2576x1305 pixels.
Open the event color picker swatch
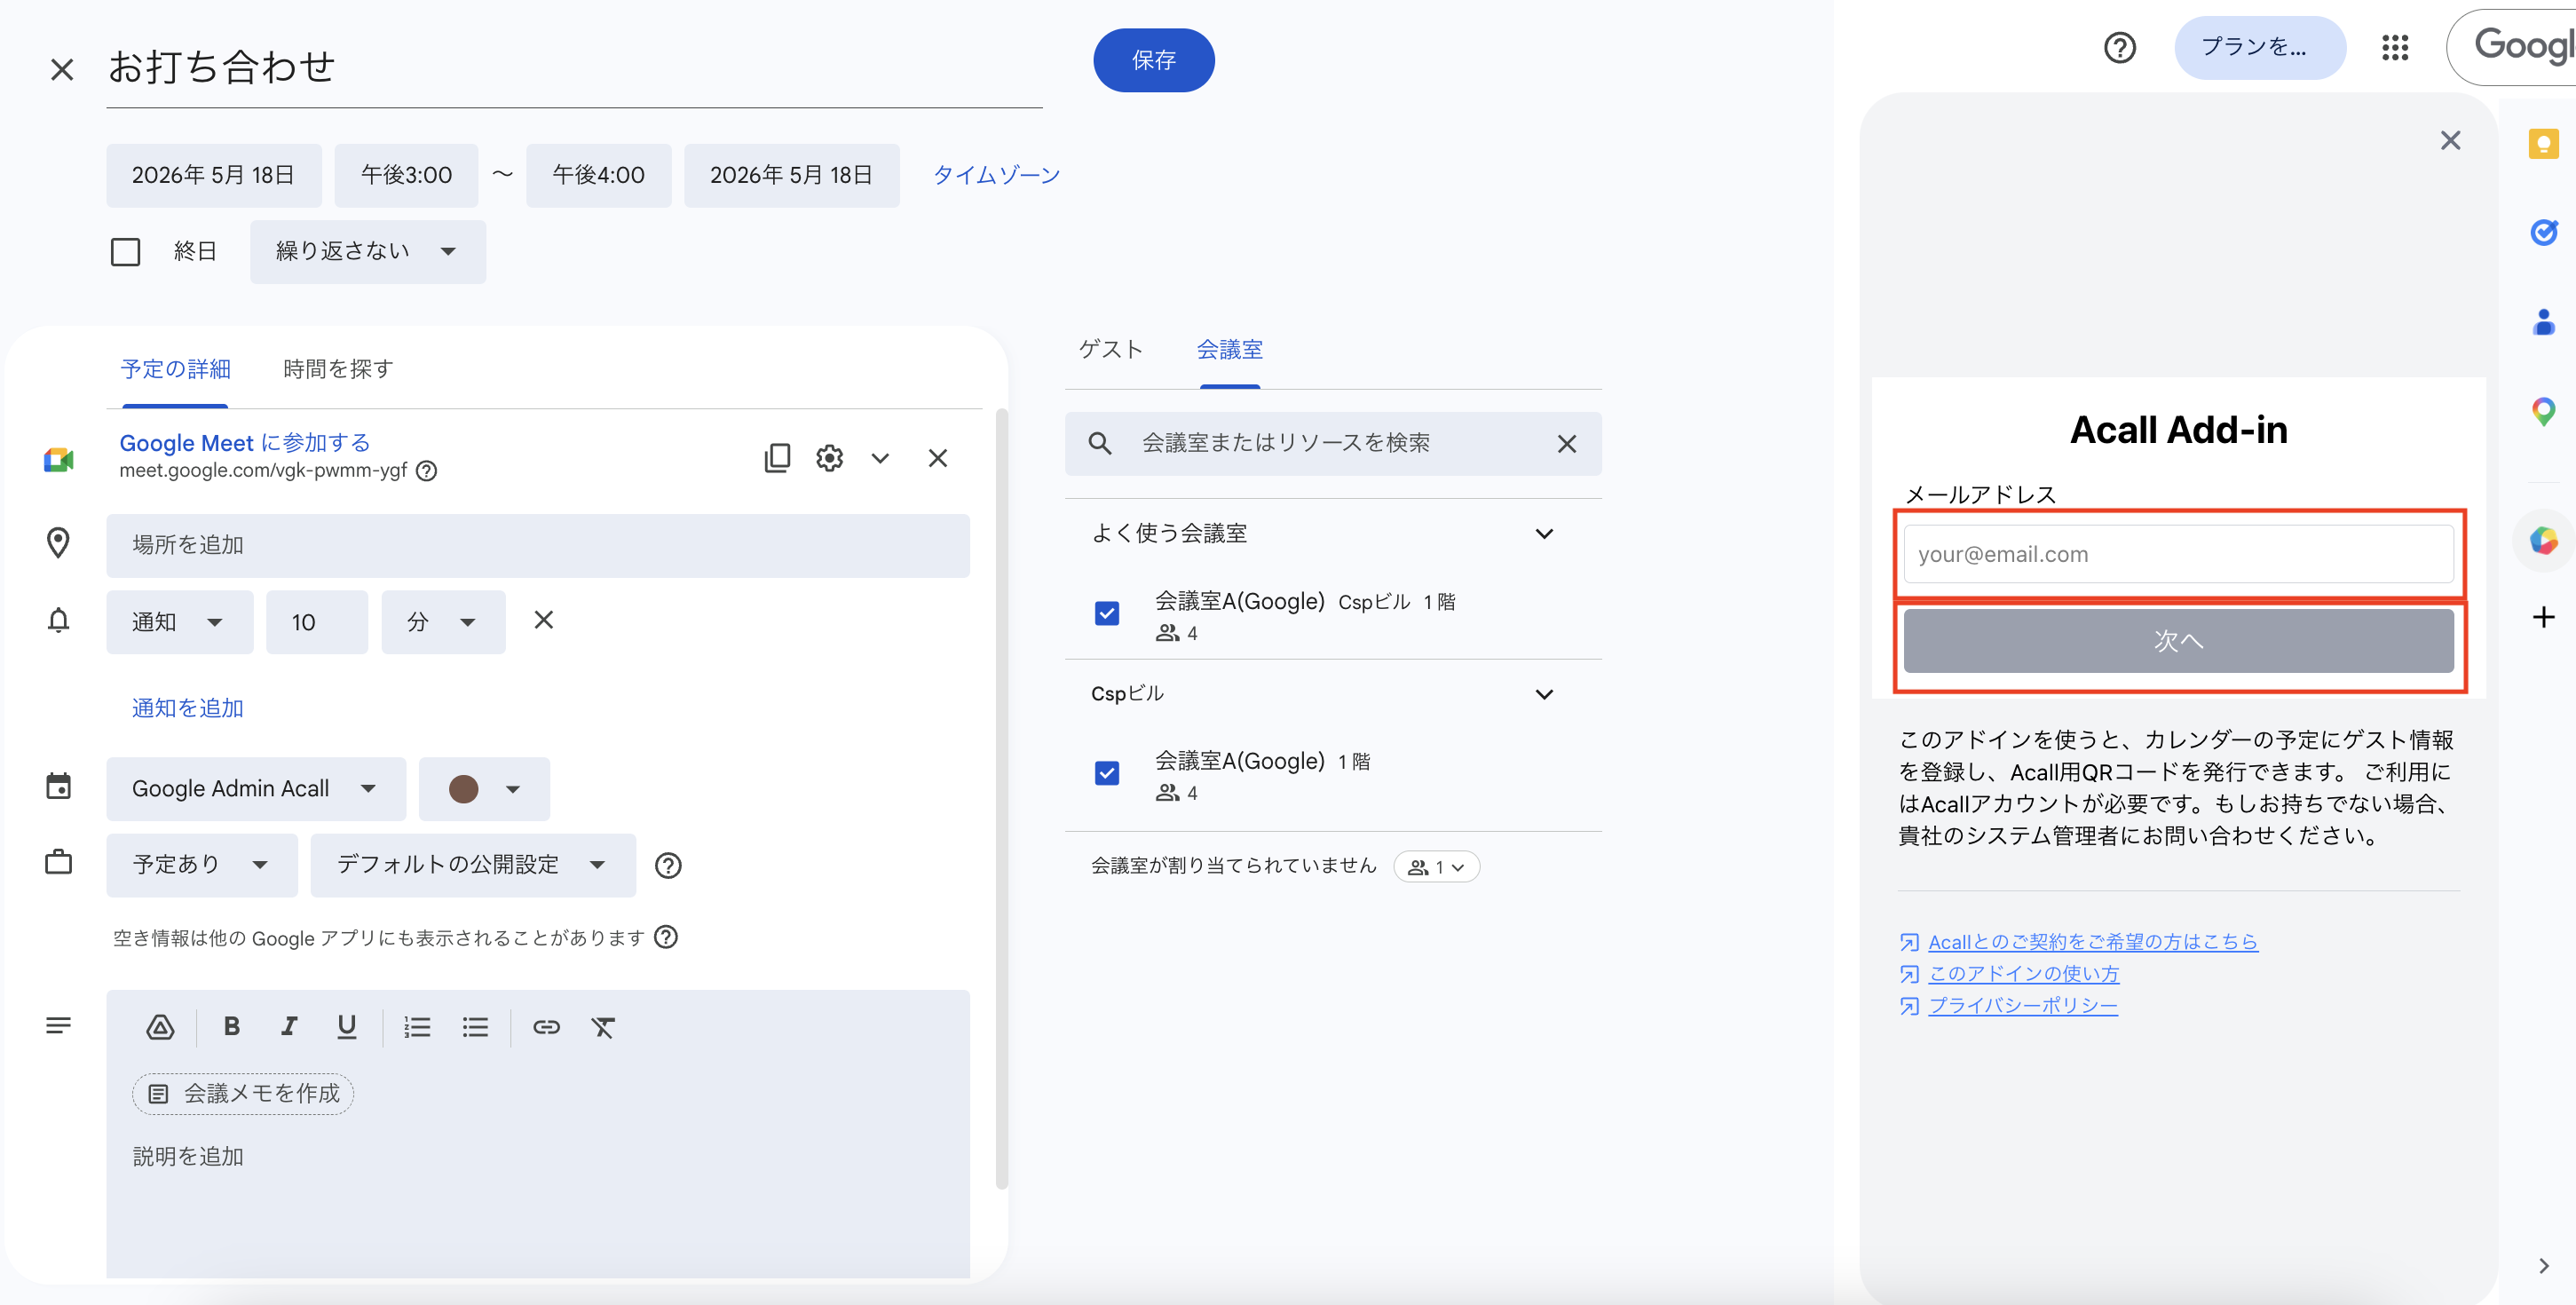pyautogui.click(x=484, y=789)
